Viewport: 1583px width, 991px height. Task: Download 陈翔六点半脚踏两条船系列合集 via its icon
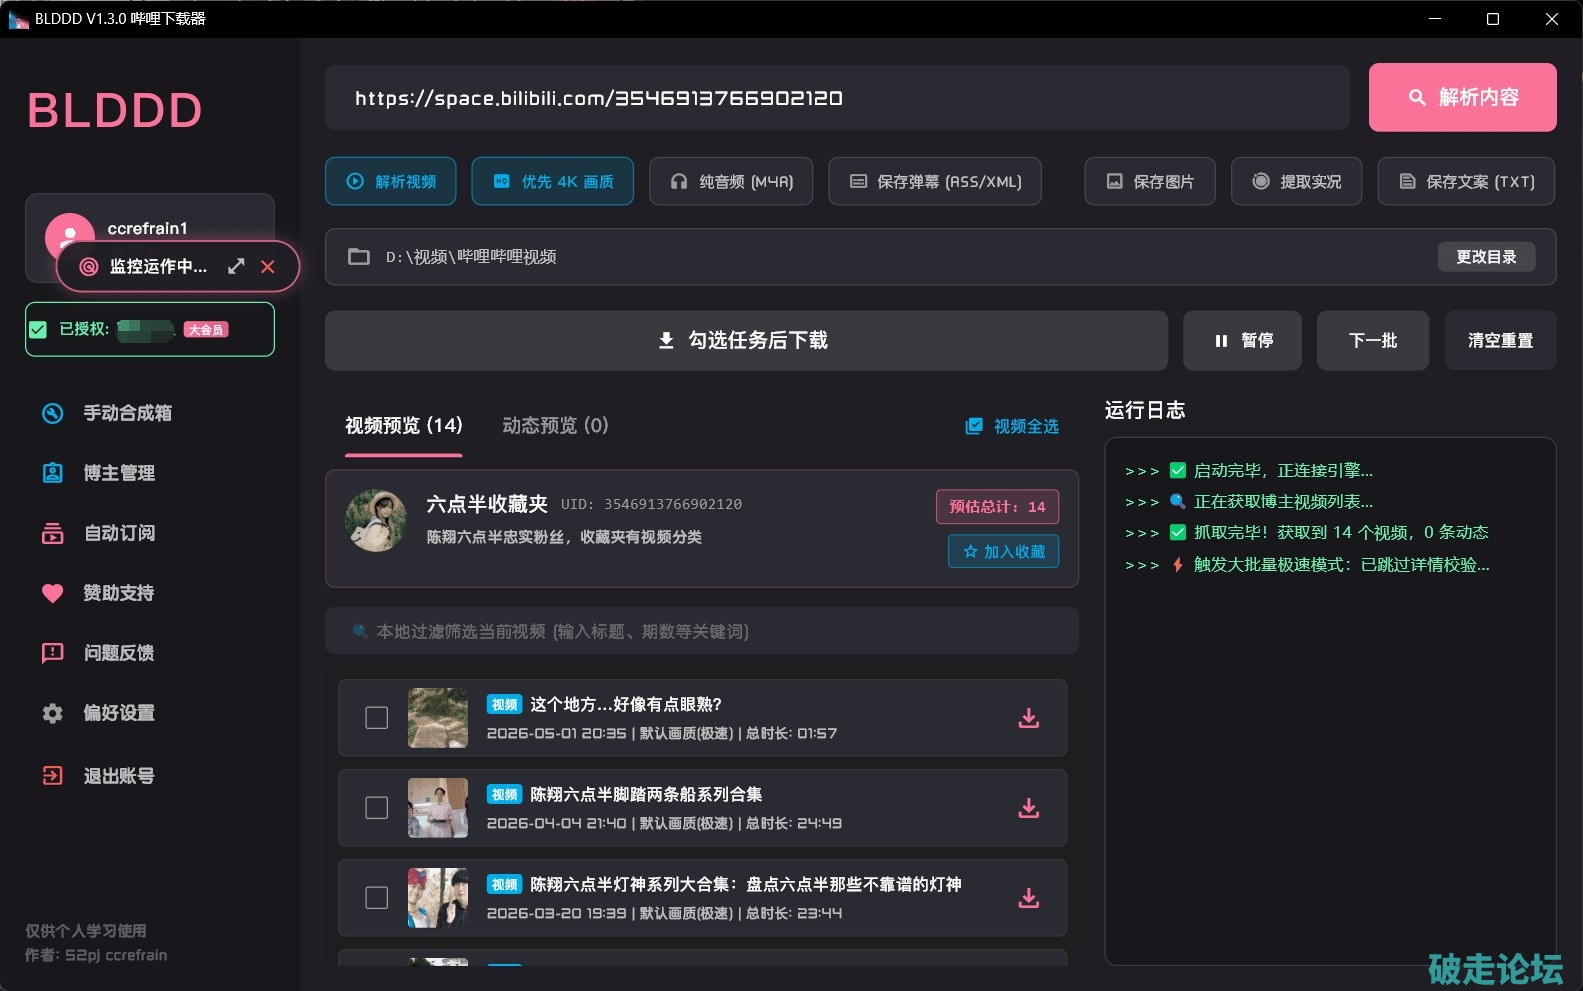[1029, 808]
